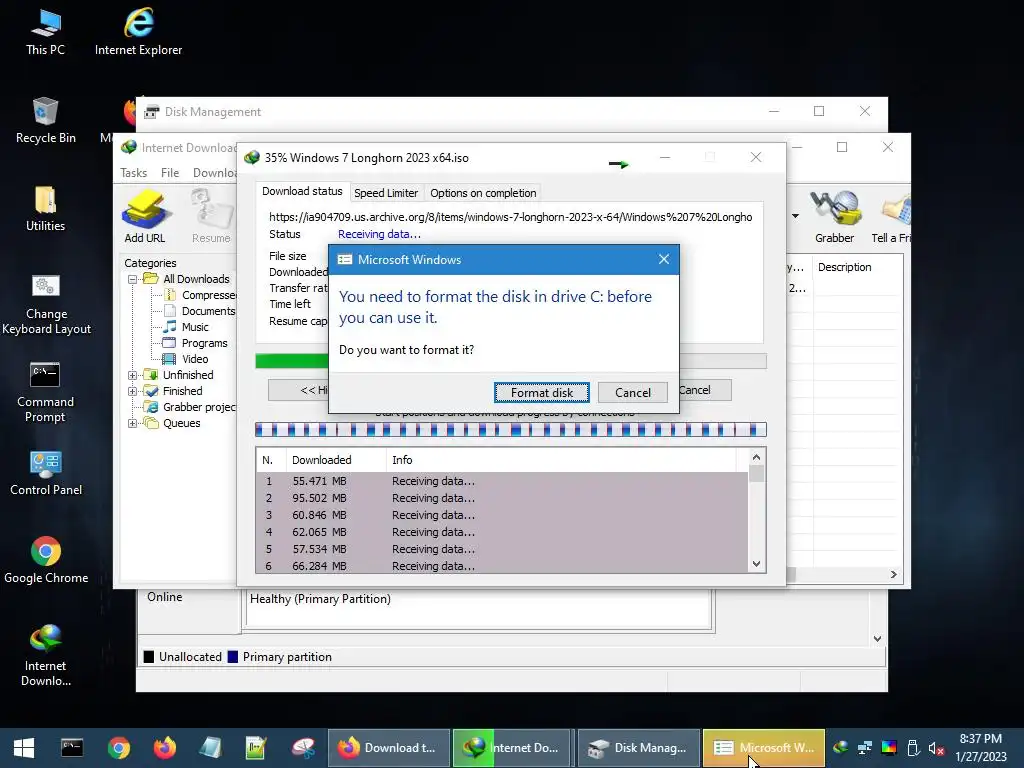This screenshot has height=768, width=1024.
Task: Click the Command Prompt taskbar icon
Action: [x=72, y=748]
